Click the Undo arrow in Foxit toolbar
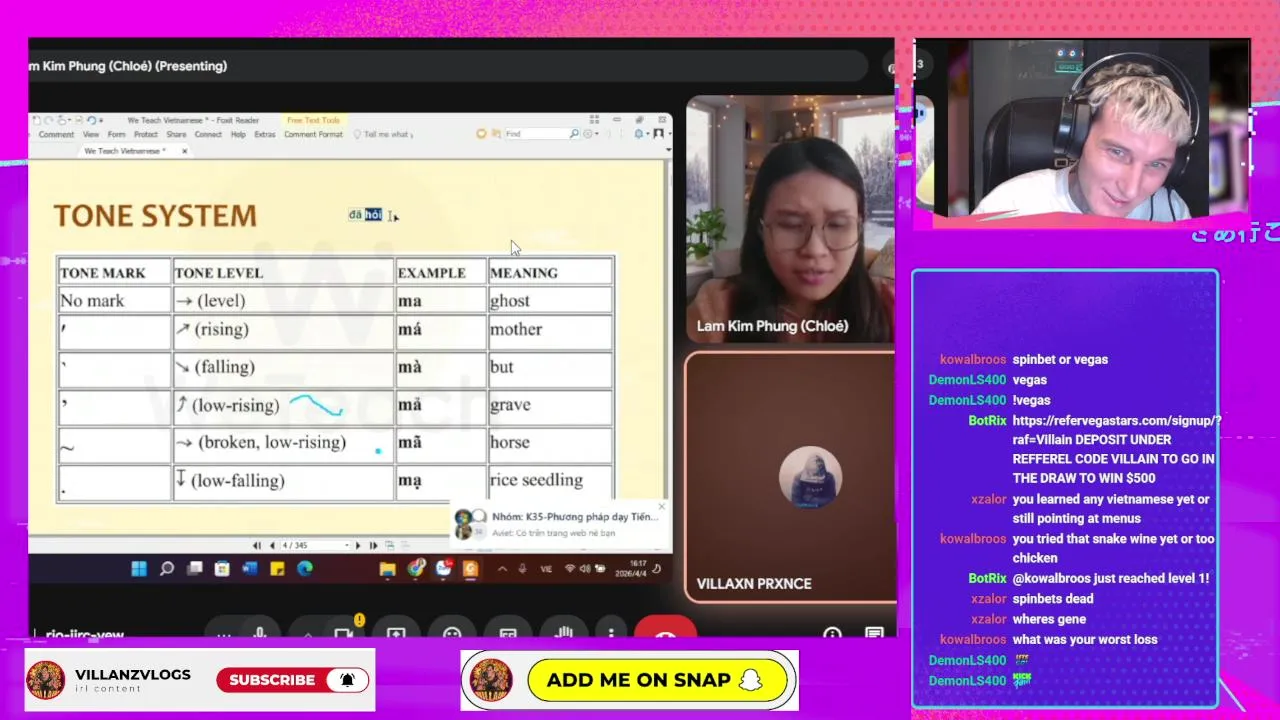 pyautogui.click(x=91, y=120)
